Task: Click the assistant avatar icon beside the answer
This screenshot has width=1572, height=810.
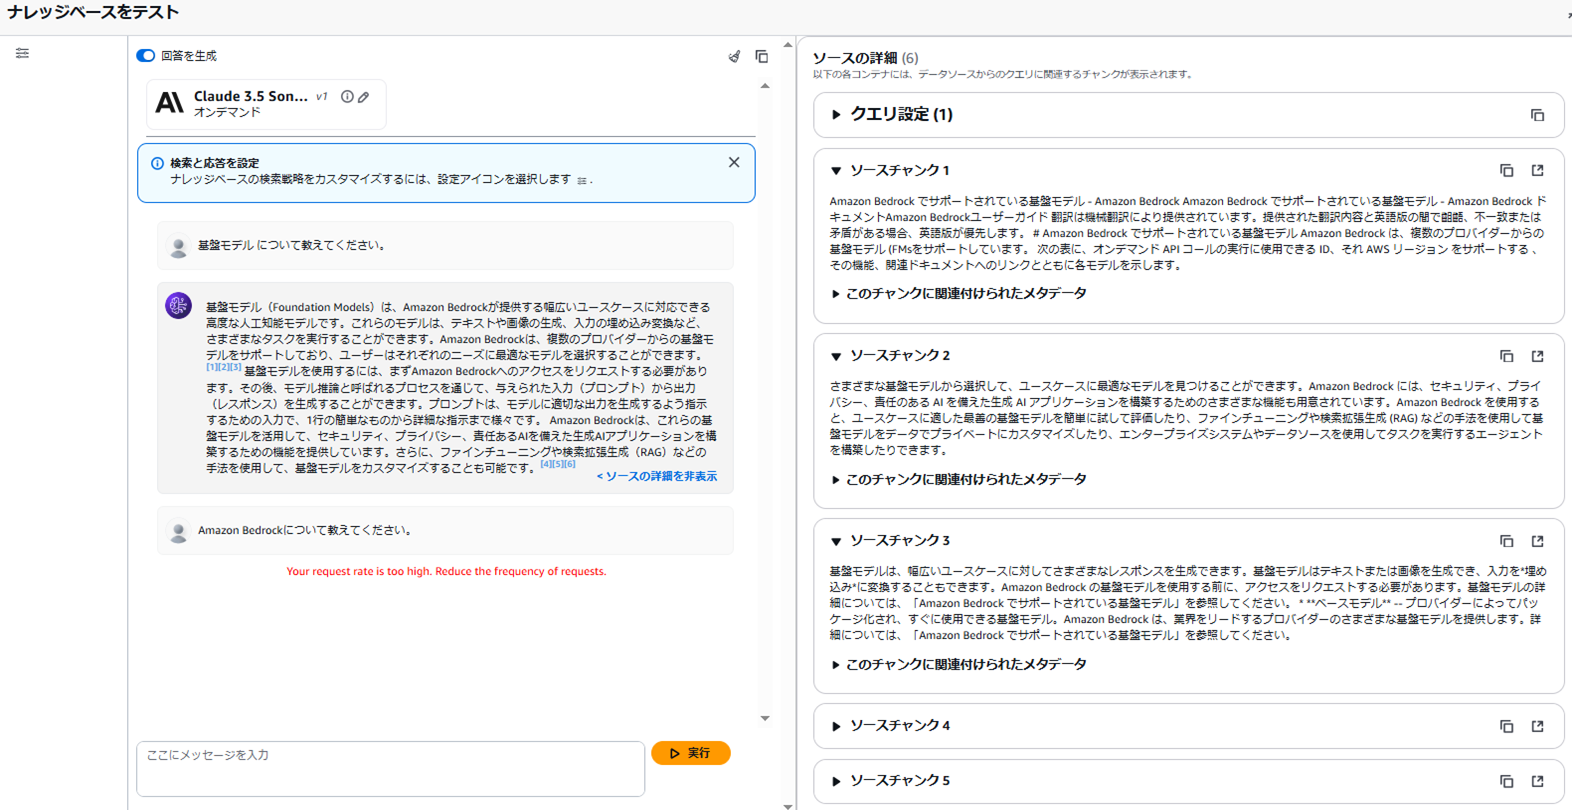Action: click(178, 306)
